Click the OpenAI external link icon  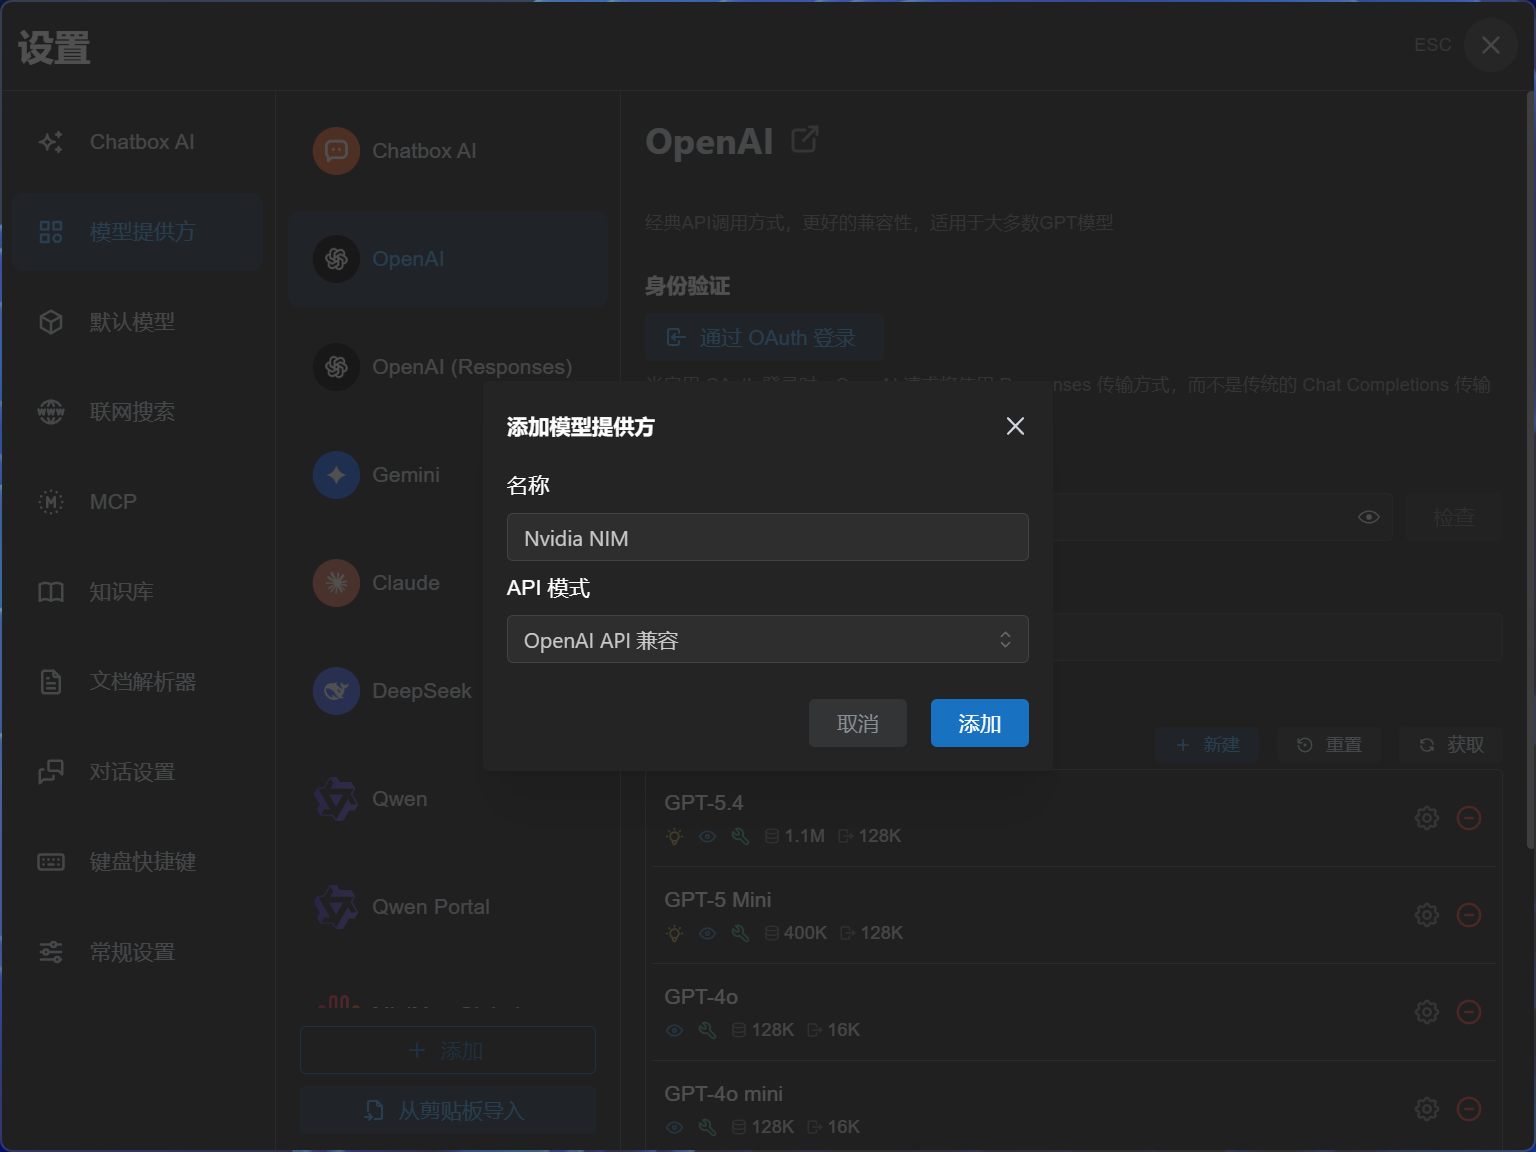[x=804, y=140]
